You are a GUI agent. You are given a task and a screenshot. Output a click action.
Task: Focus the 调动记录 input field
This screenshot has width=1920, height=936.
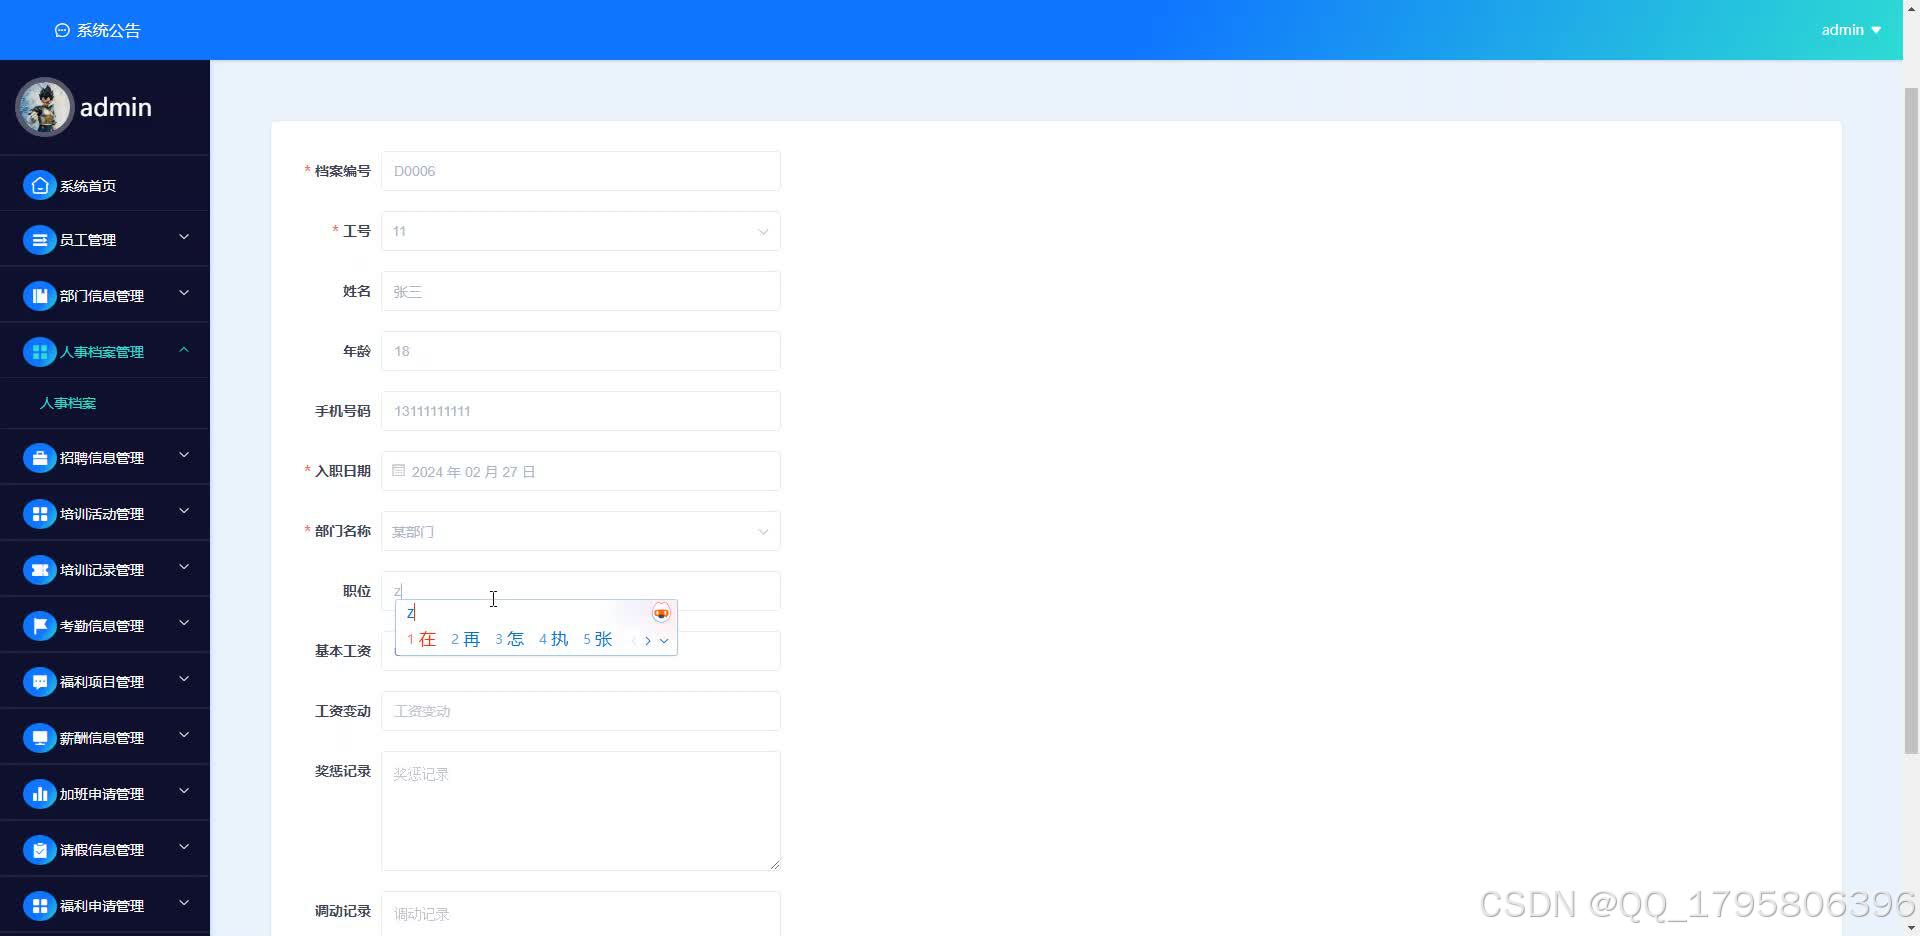tap(581, 913)
